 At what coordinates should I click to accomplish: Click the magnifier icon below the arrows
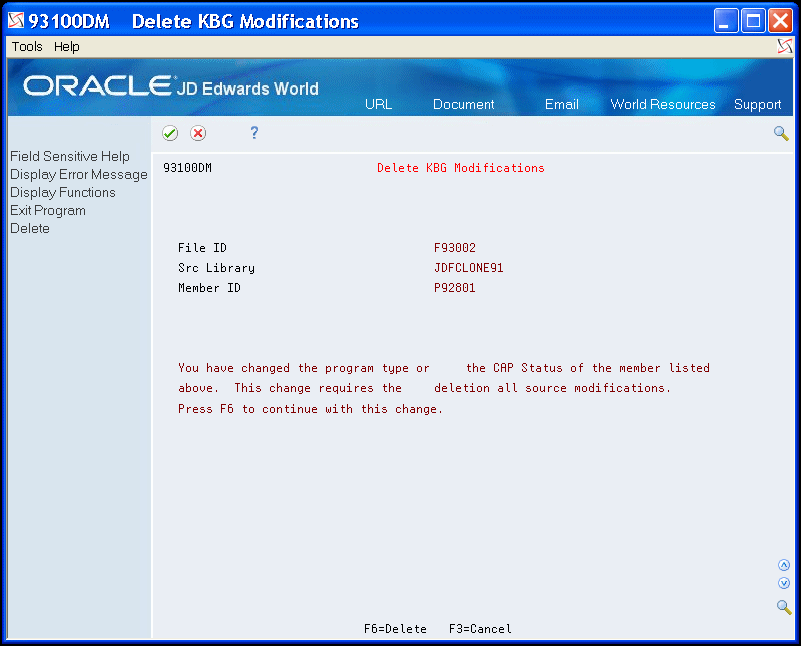coord(784,607)
